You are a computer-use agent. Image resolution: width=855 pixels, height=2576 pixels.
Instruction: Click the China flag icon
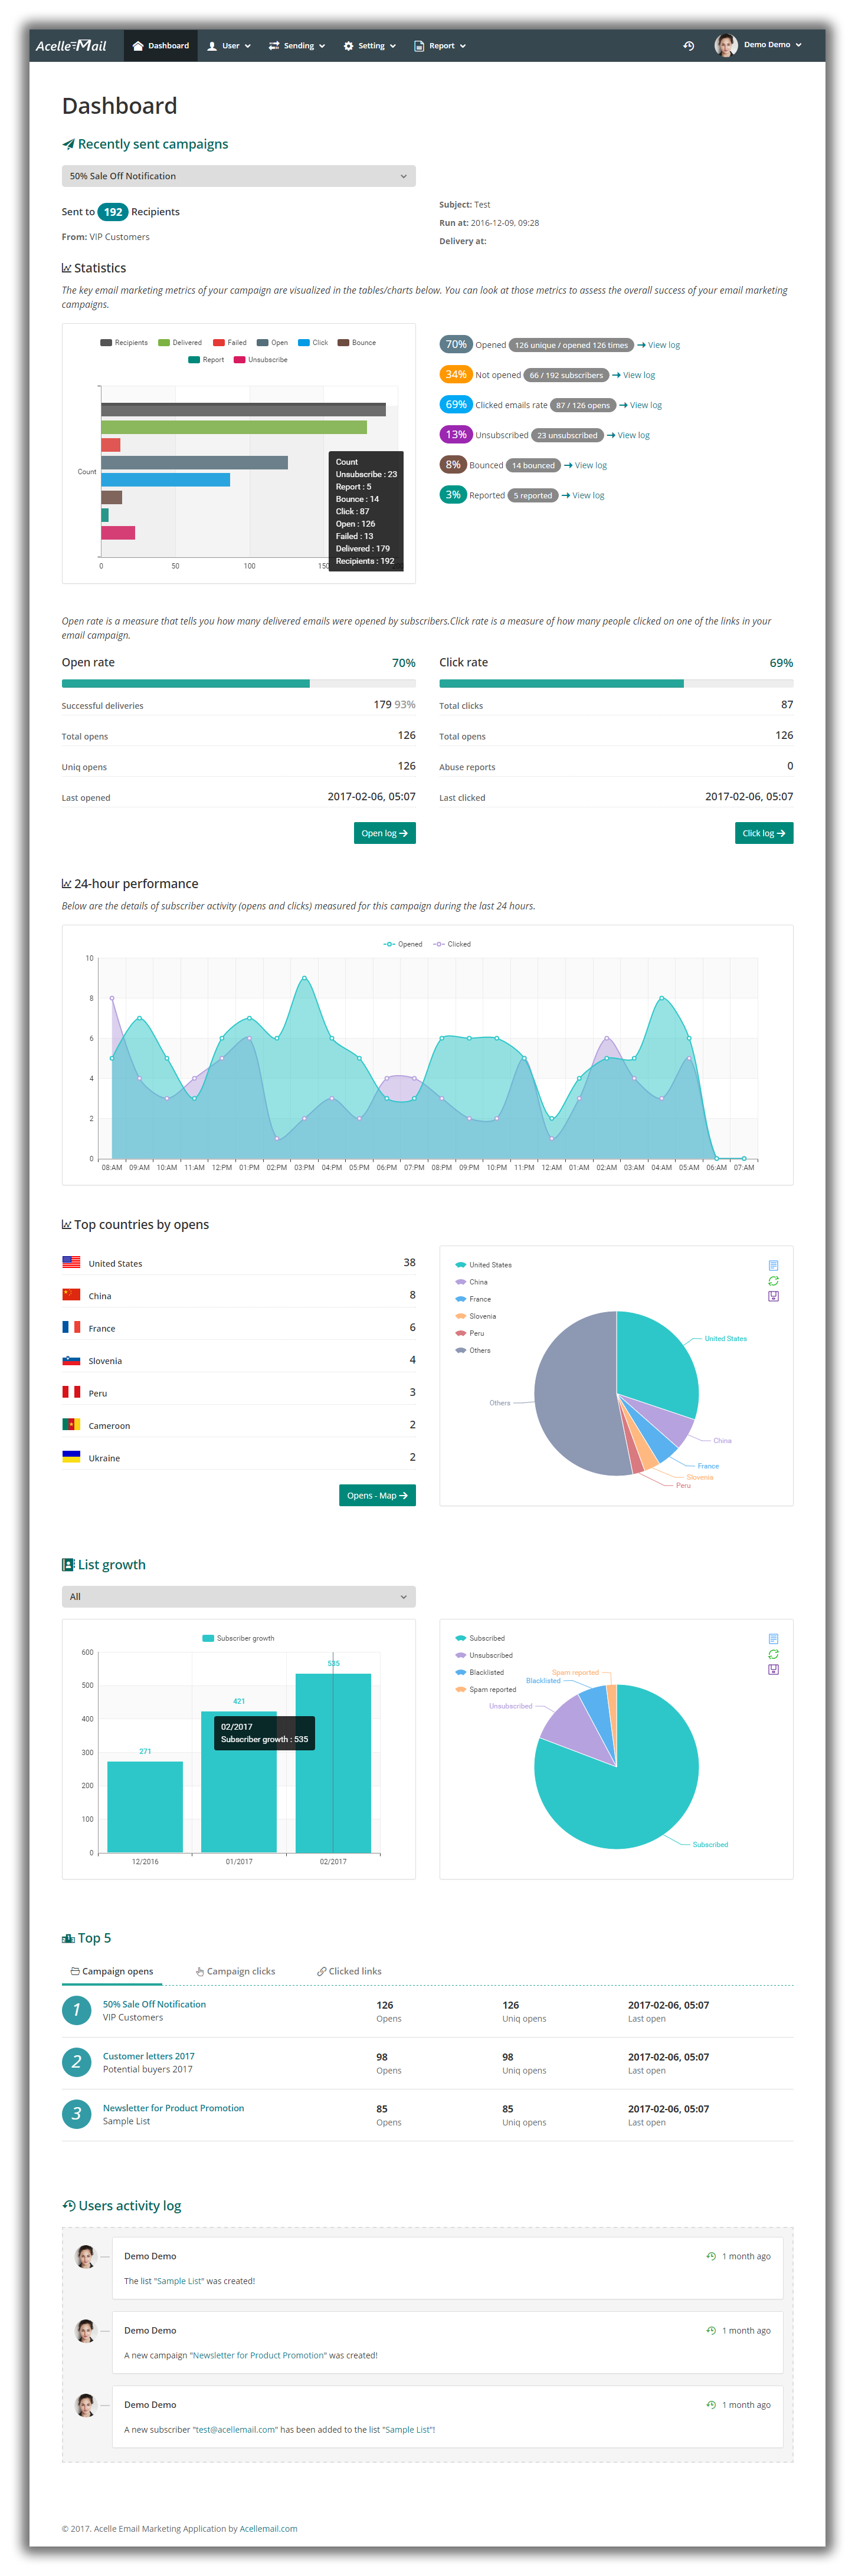71,1295
